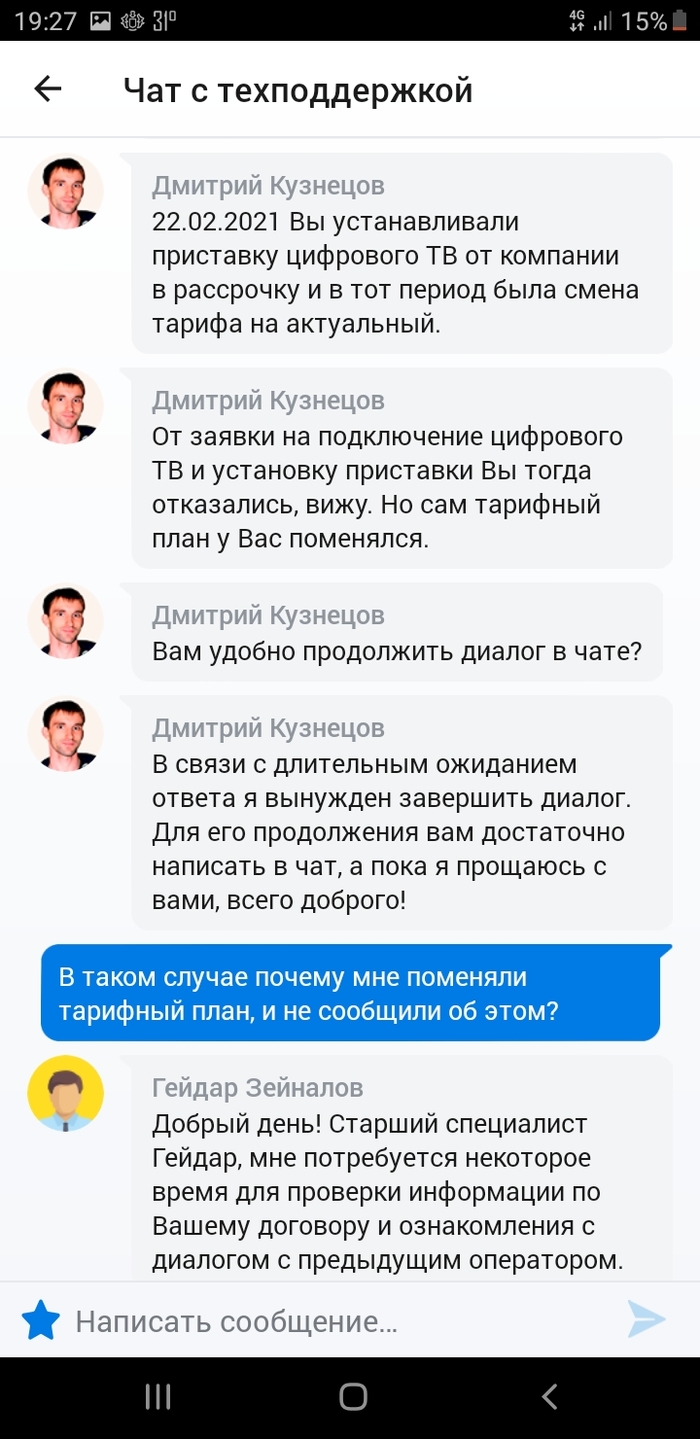Tap the status bar clock showing 19:27
Screen dimensions: 700x1439
pos(45,20)
